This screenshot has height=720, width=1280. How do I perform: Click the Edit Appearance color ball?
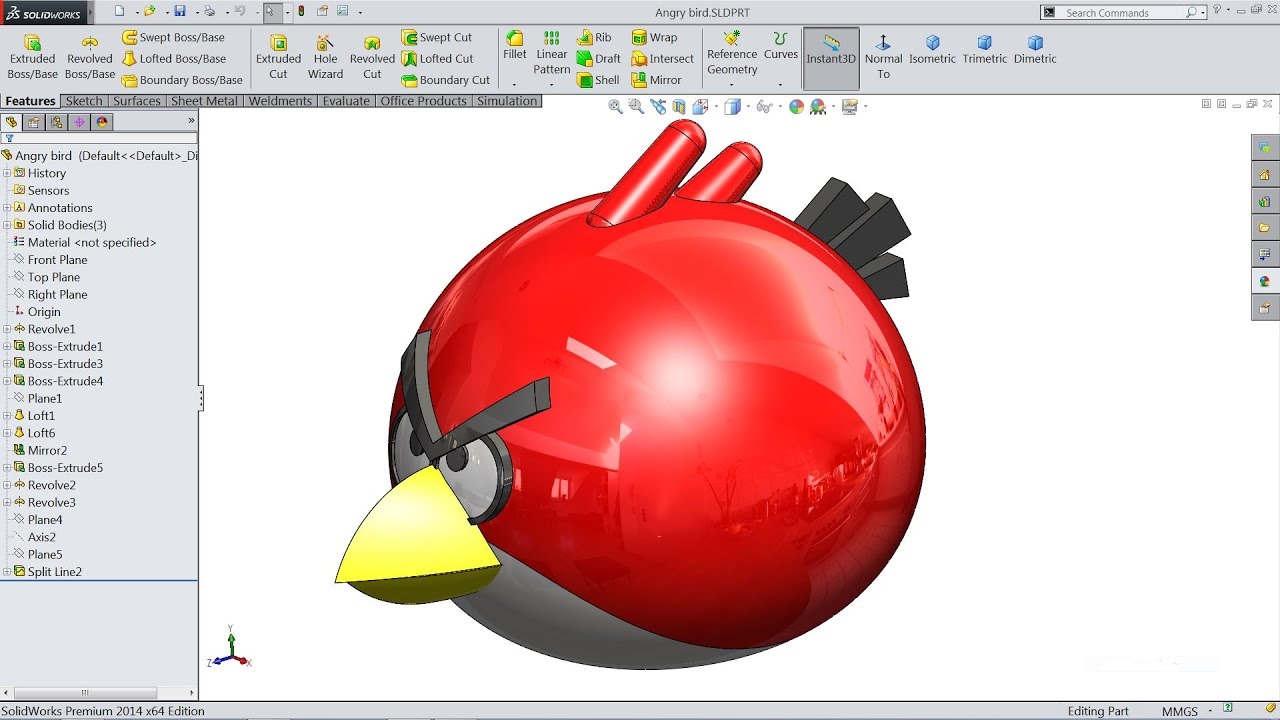(x=796, y=106)
